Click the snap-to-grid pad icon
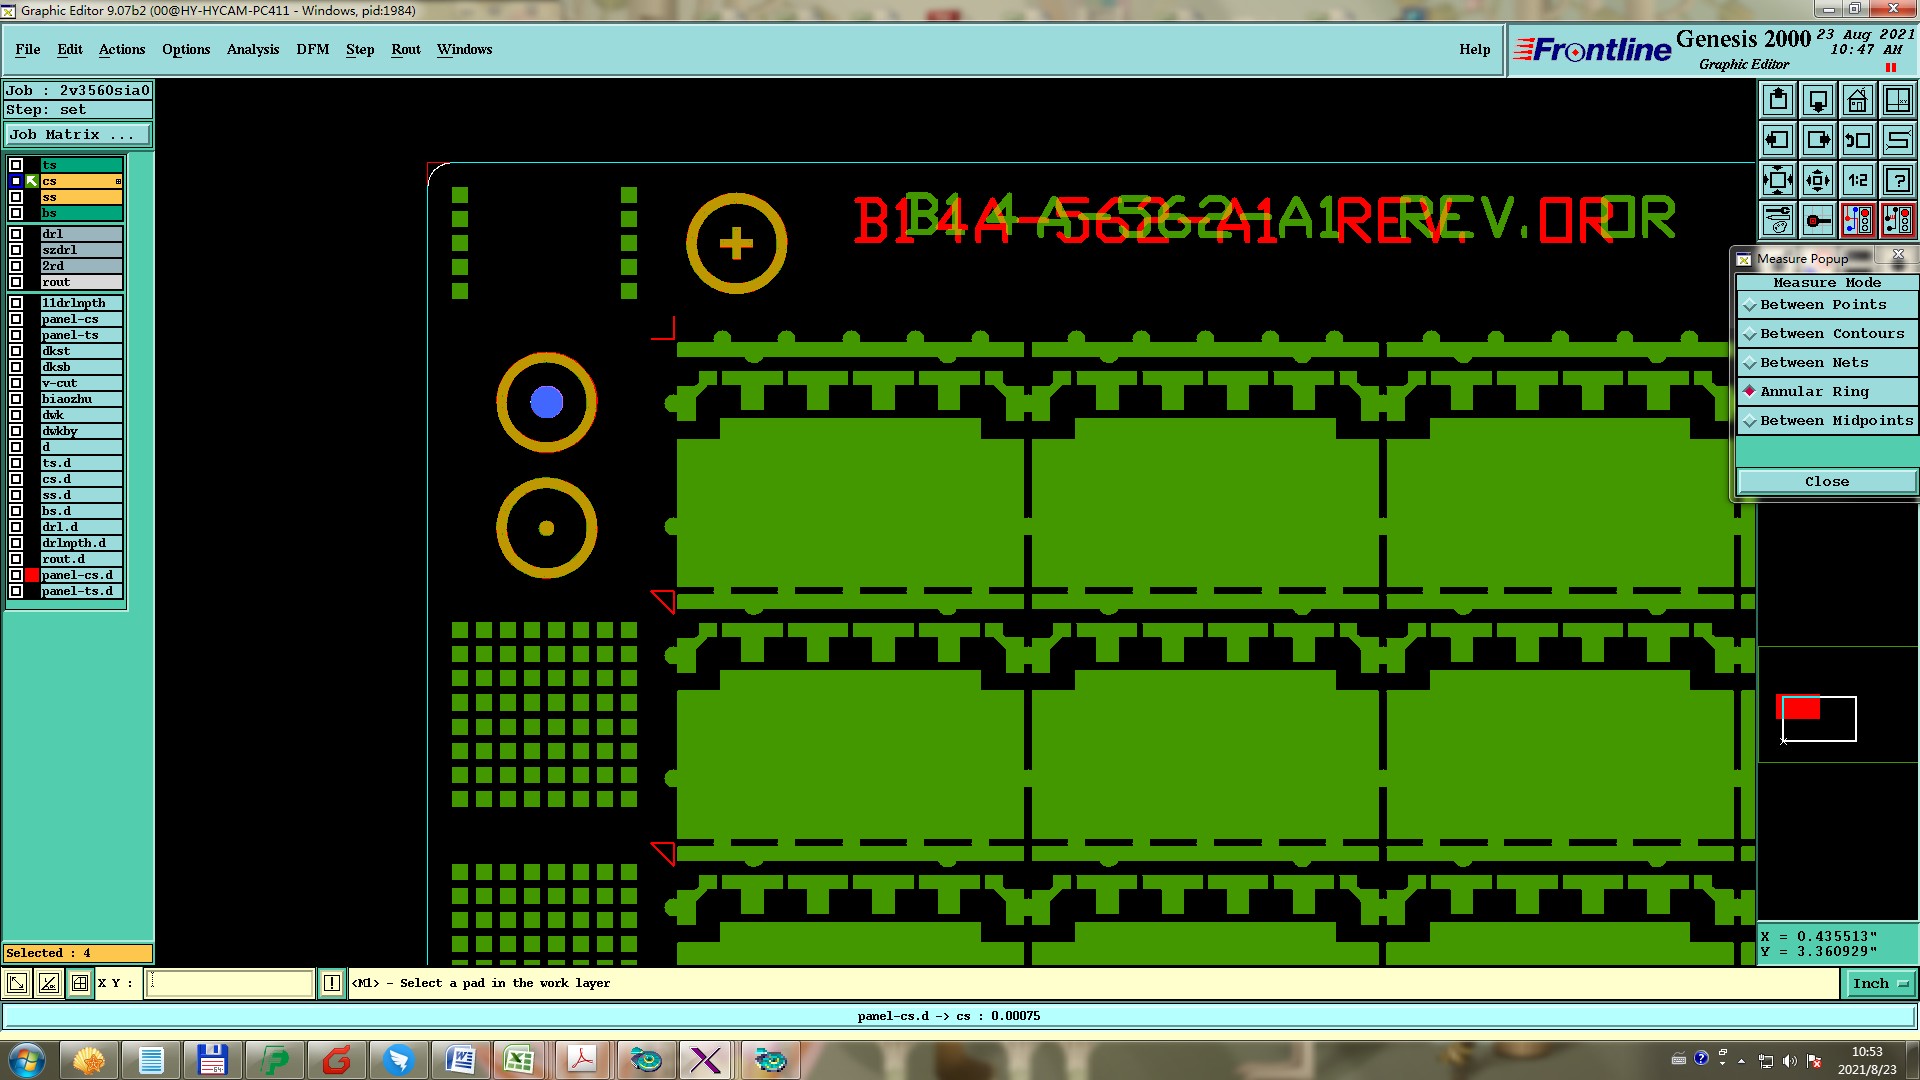1920x1080 pixels. [1817, 220]
